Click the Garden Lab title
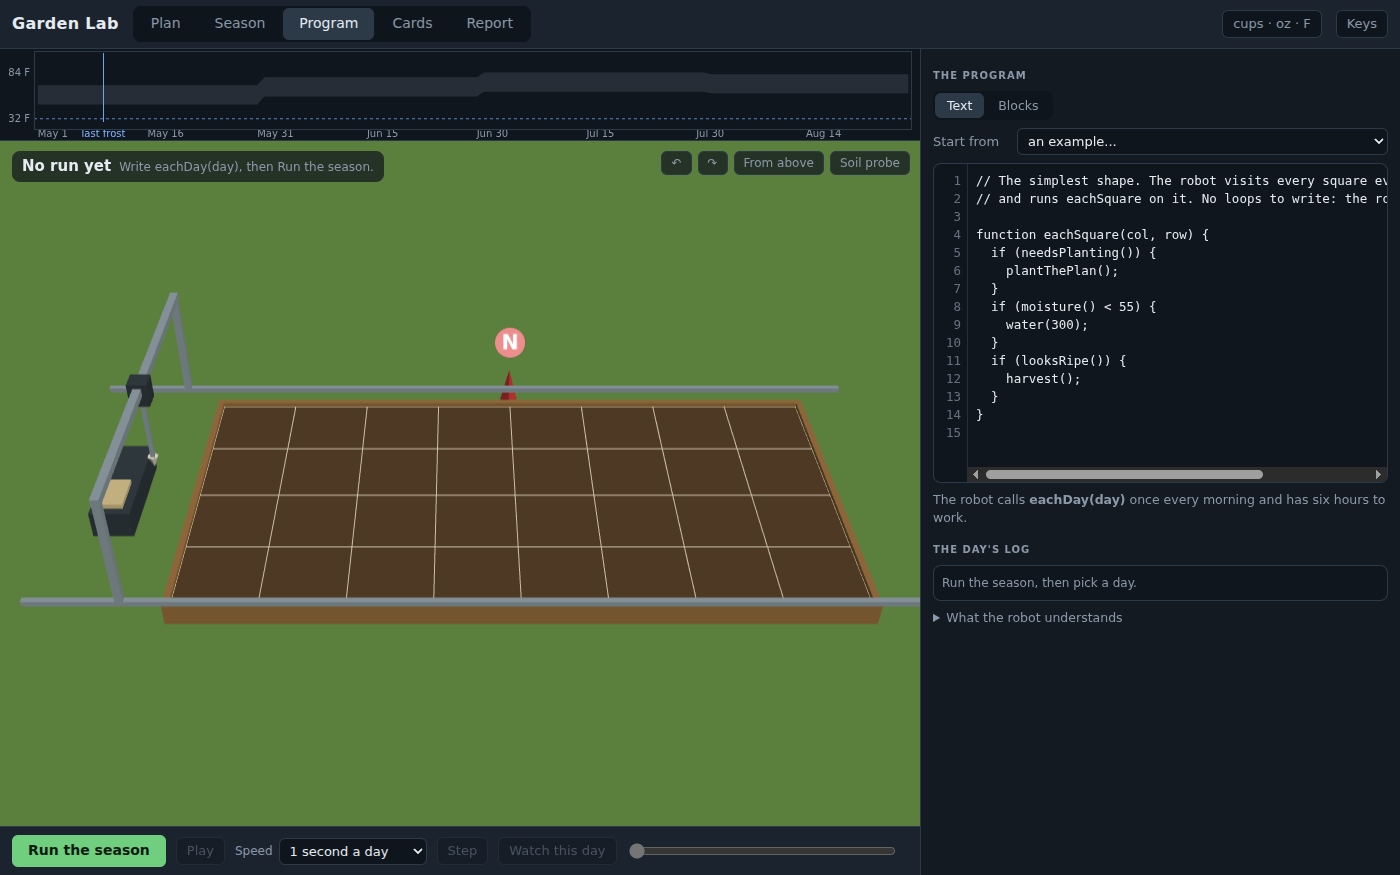 click(x=65, y=24)
